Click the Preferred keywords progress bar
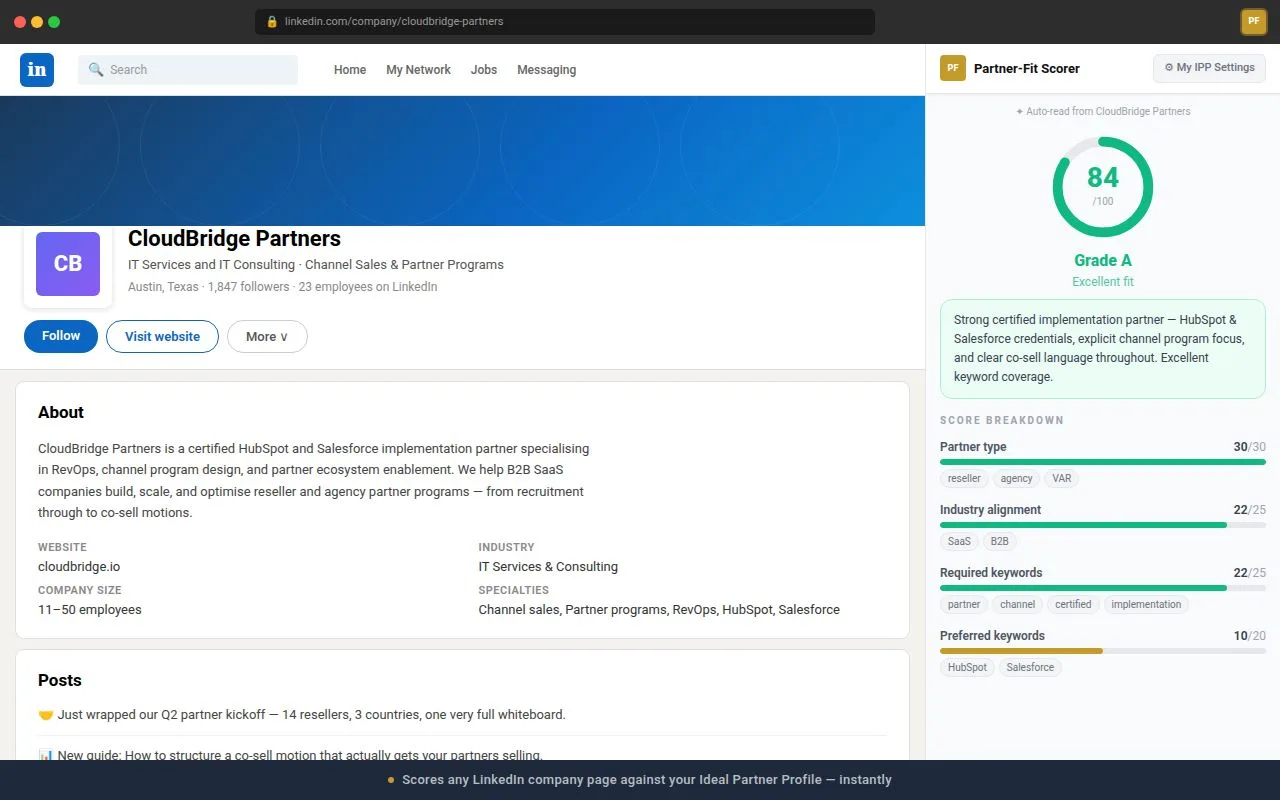The image size is (1280, 800). [x=1103, y=651]
